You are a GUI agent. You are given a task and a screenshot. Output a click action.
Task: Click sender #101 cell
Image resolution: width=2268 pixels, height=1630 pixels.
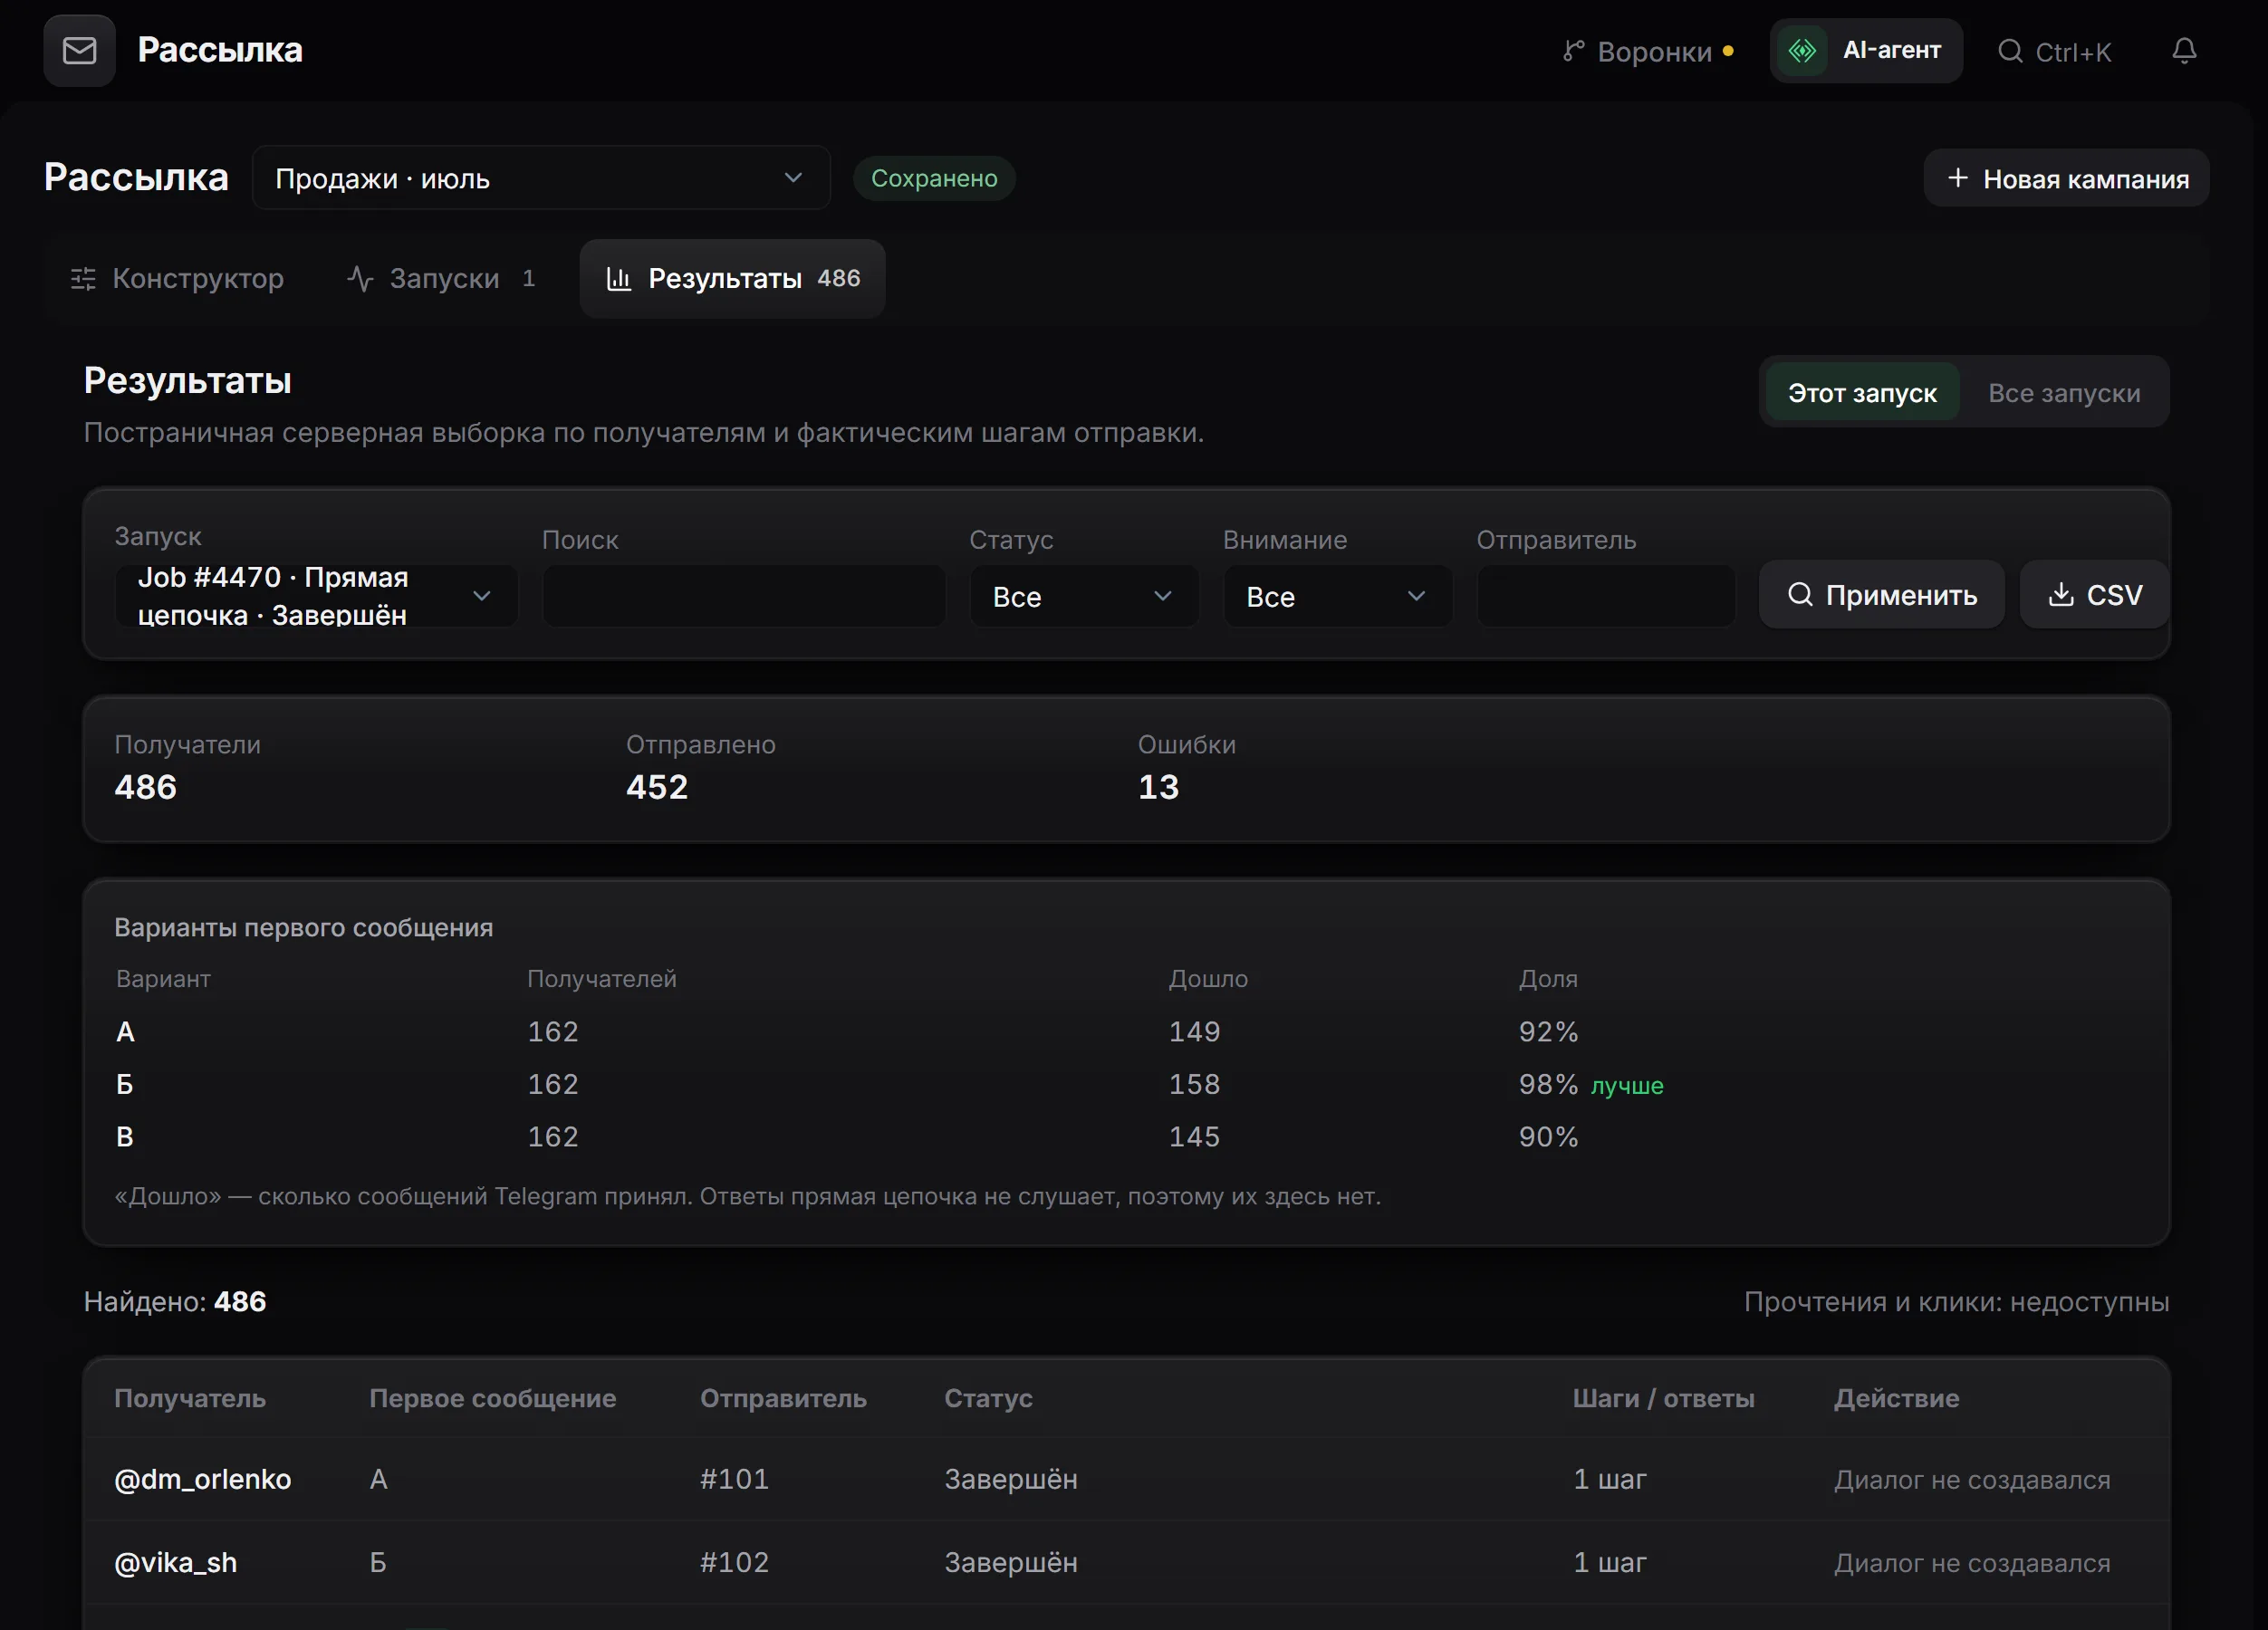click(x=734, y=1479)
